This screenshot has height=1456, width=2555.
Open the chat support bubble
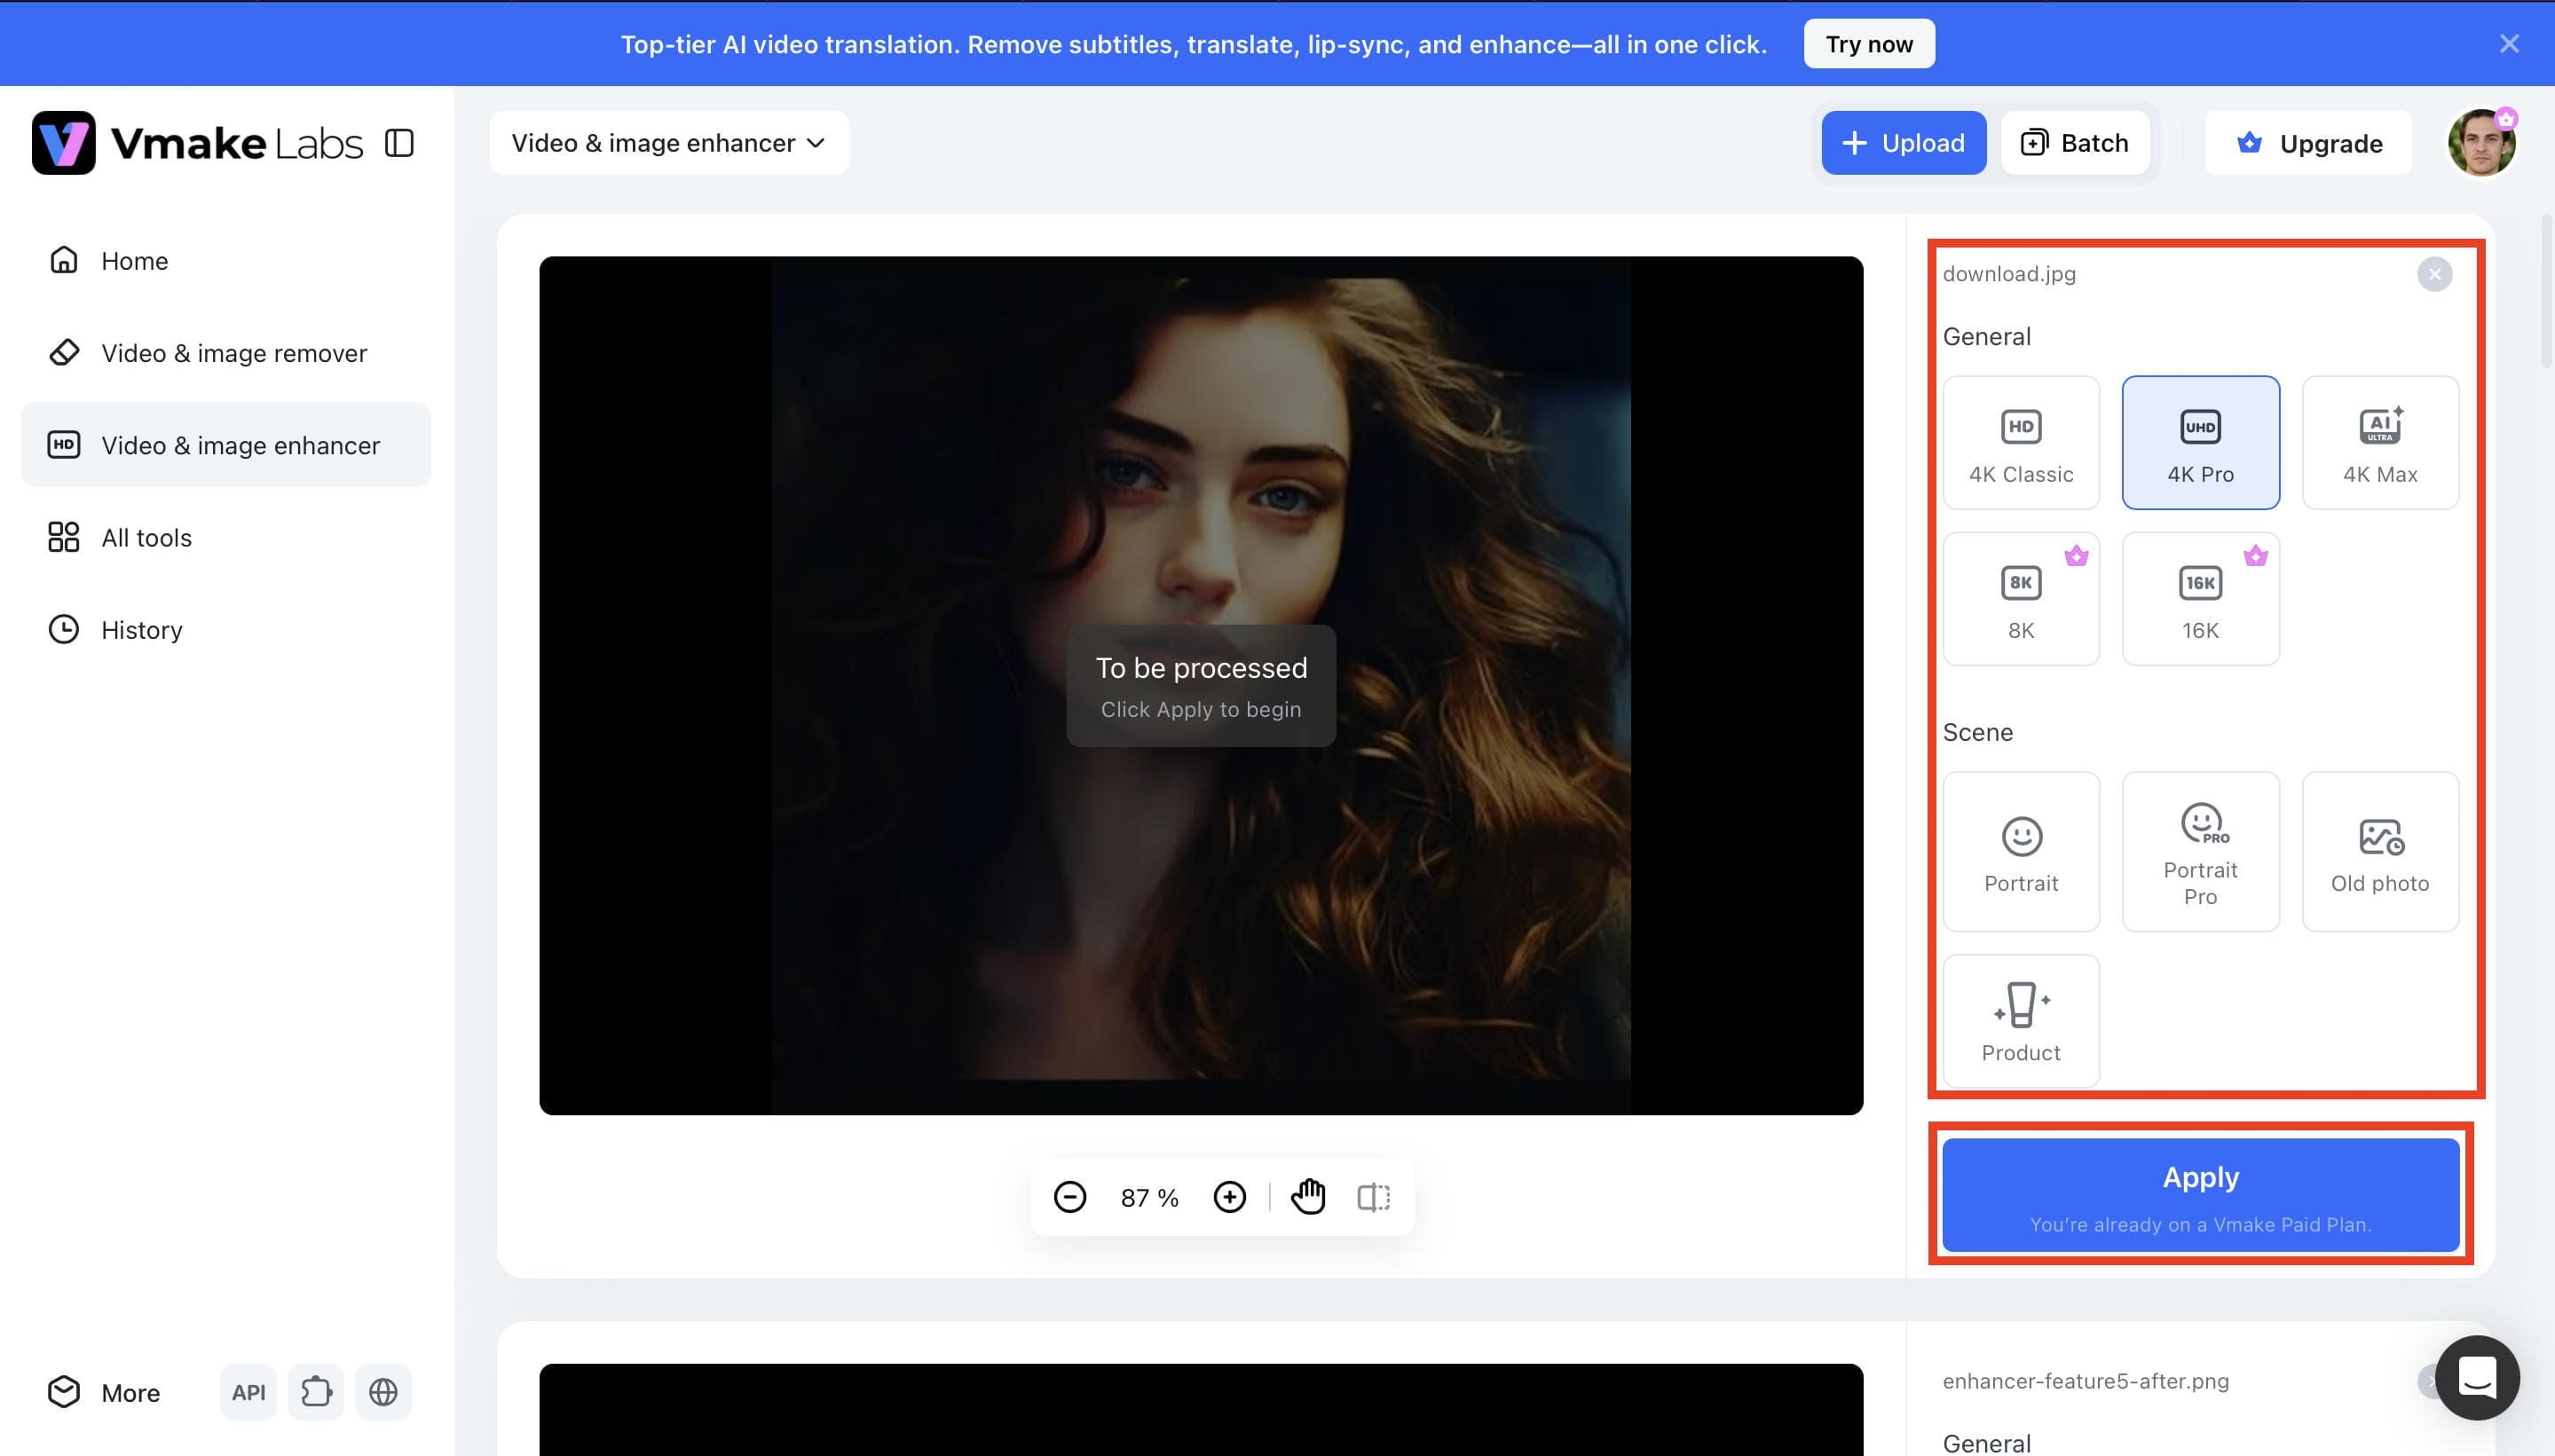[x=2477, y=1378]
